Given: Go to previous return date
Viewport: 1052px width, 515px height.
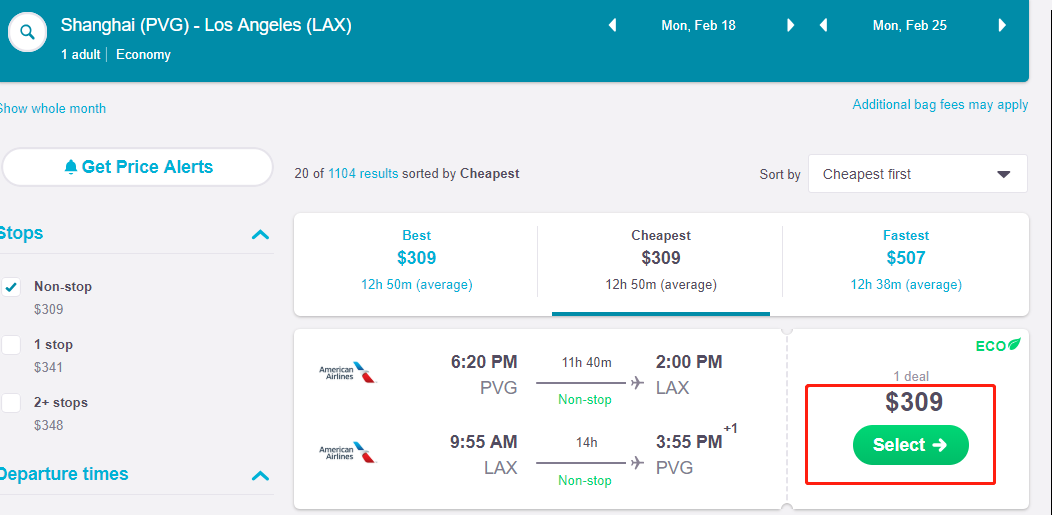Looking at the screenshot, I should [823, 26].
